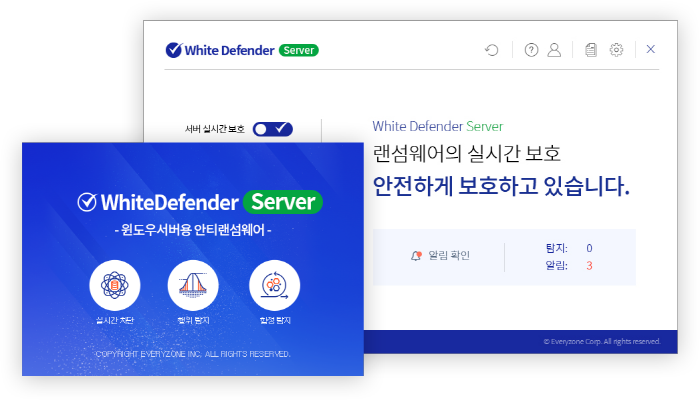Screen dimensions: 700x400
Task: Toggle the 서버 실시간 보호 switch
Action: pyautogui.click(x=272, y=129)
